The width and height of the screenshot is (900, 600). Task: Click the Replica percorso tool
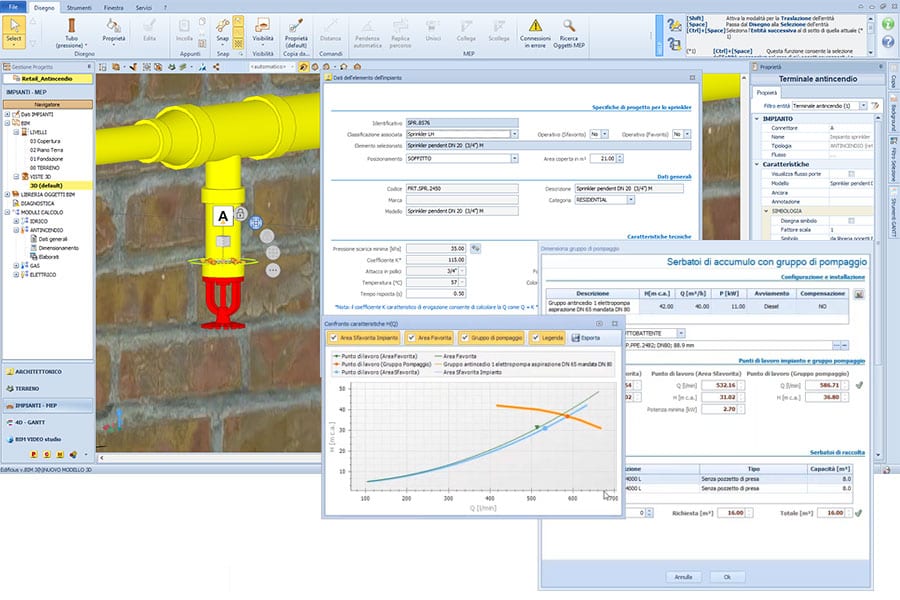point(401,33)
